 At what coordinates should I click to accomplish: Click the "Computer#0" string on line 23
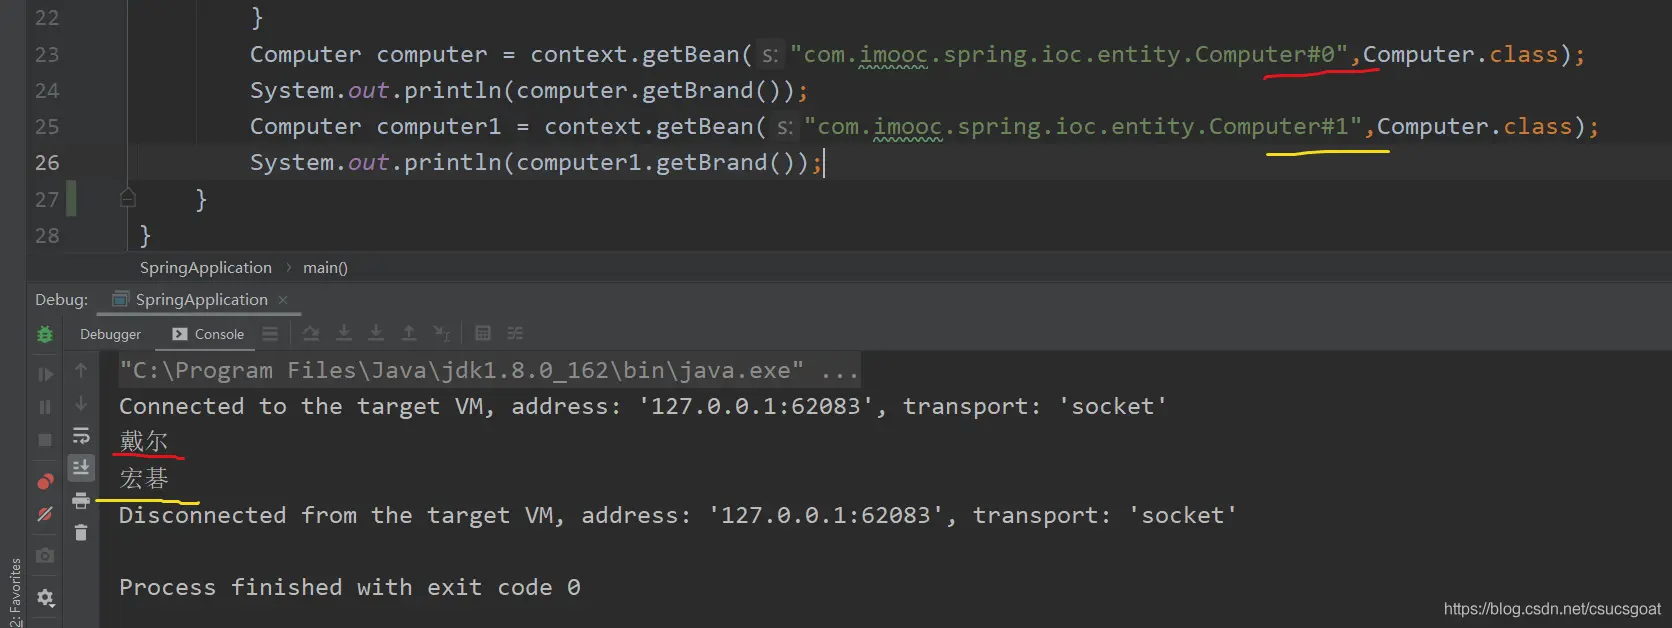tap(1069, 55)
